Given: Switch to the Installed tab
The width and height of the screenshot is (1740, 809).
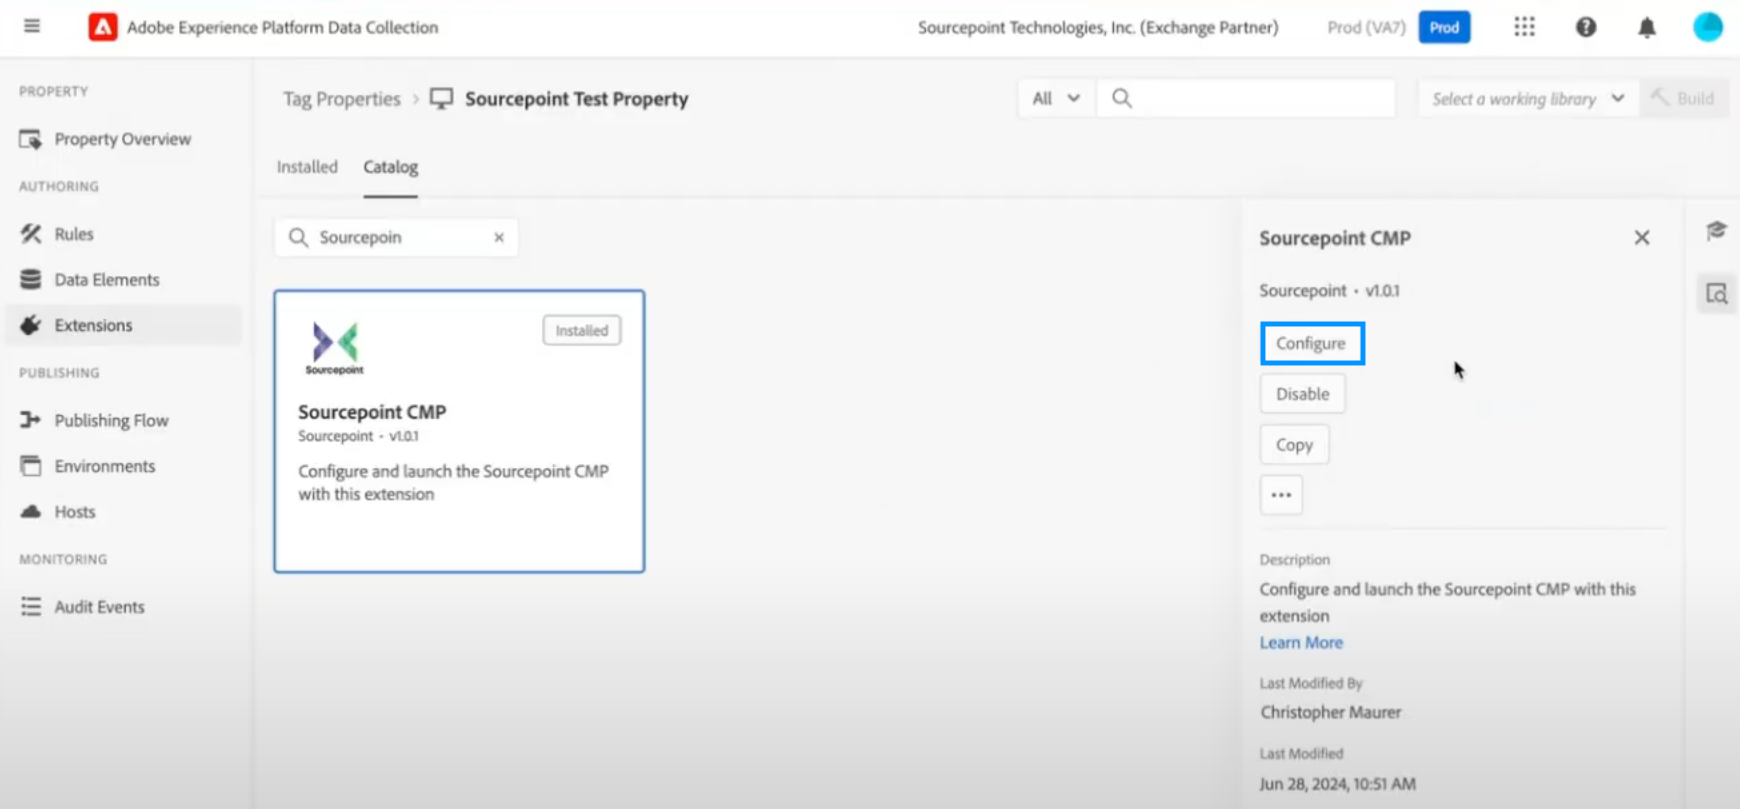Looking at the screenshot, I should (x=307, y=167).
